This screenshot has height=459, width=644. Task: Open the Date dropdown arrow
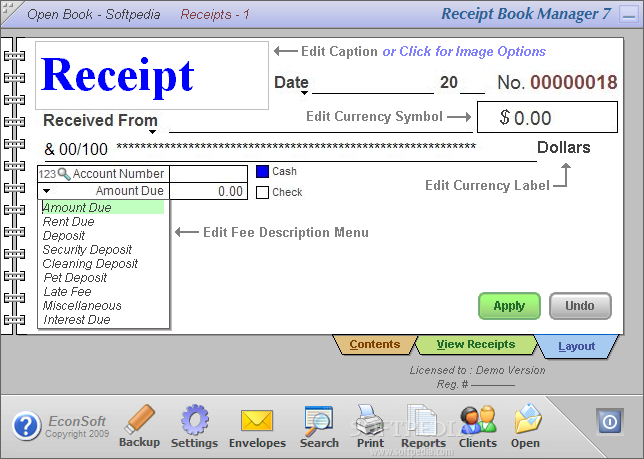304,93
